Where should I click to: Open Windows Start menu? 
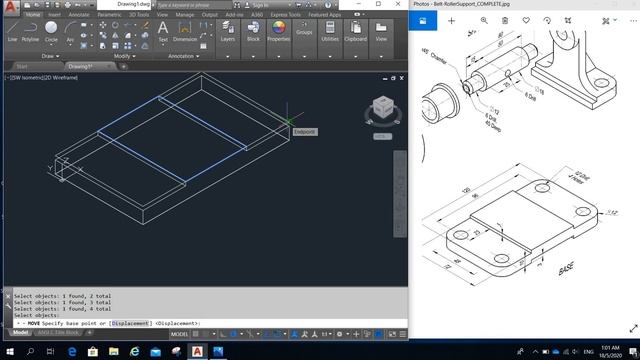[10, 351]
